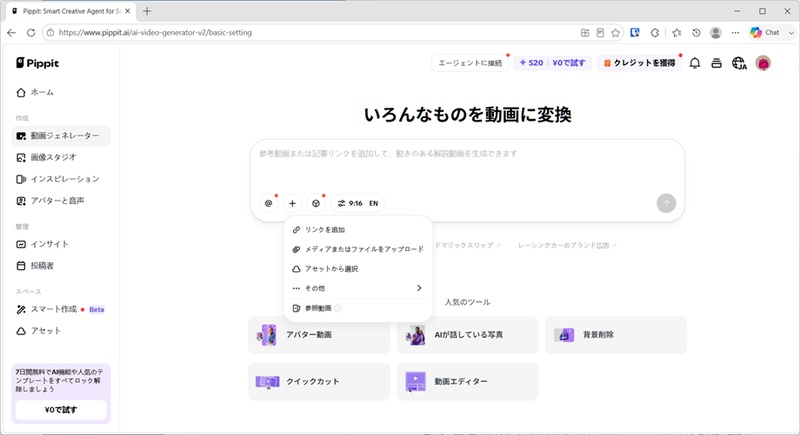This screenshot has height=435, width=800.
Task: Open browser history icon
Action: [x=696, y=33]
